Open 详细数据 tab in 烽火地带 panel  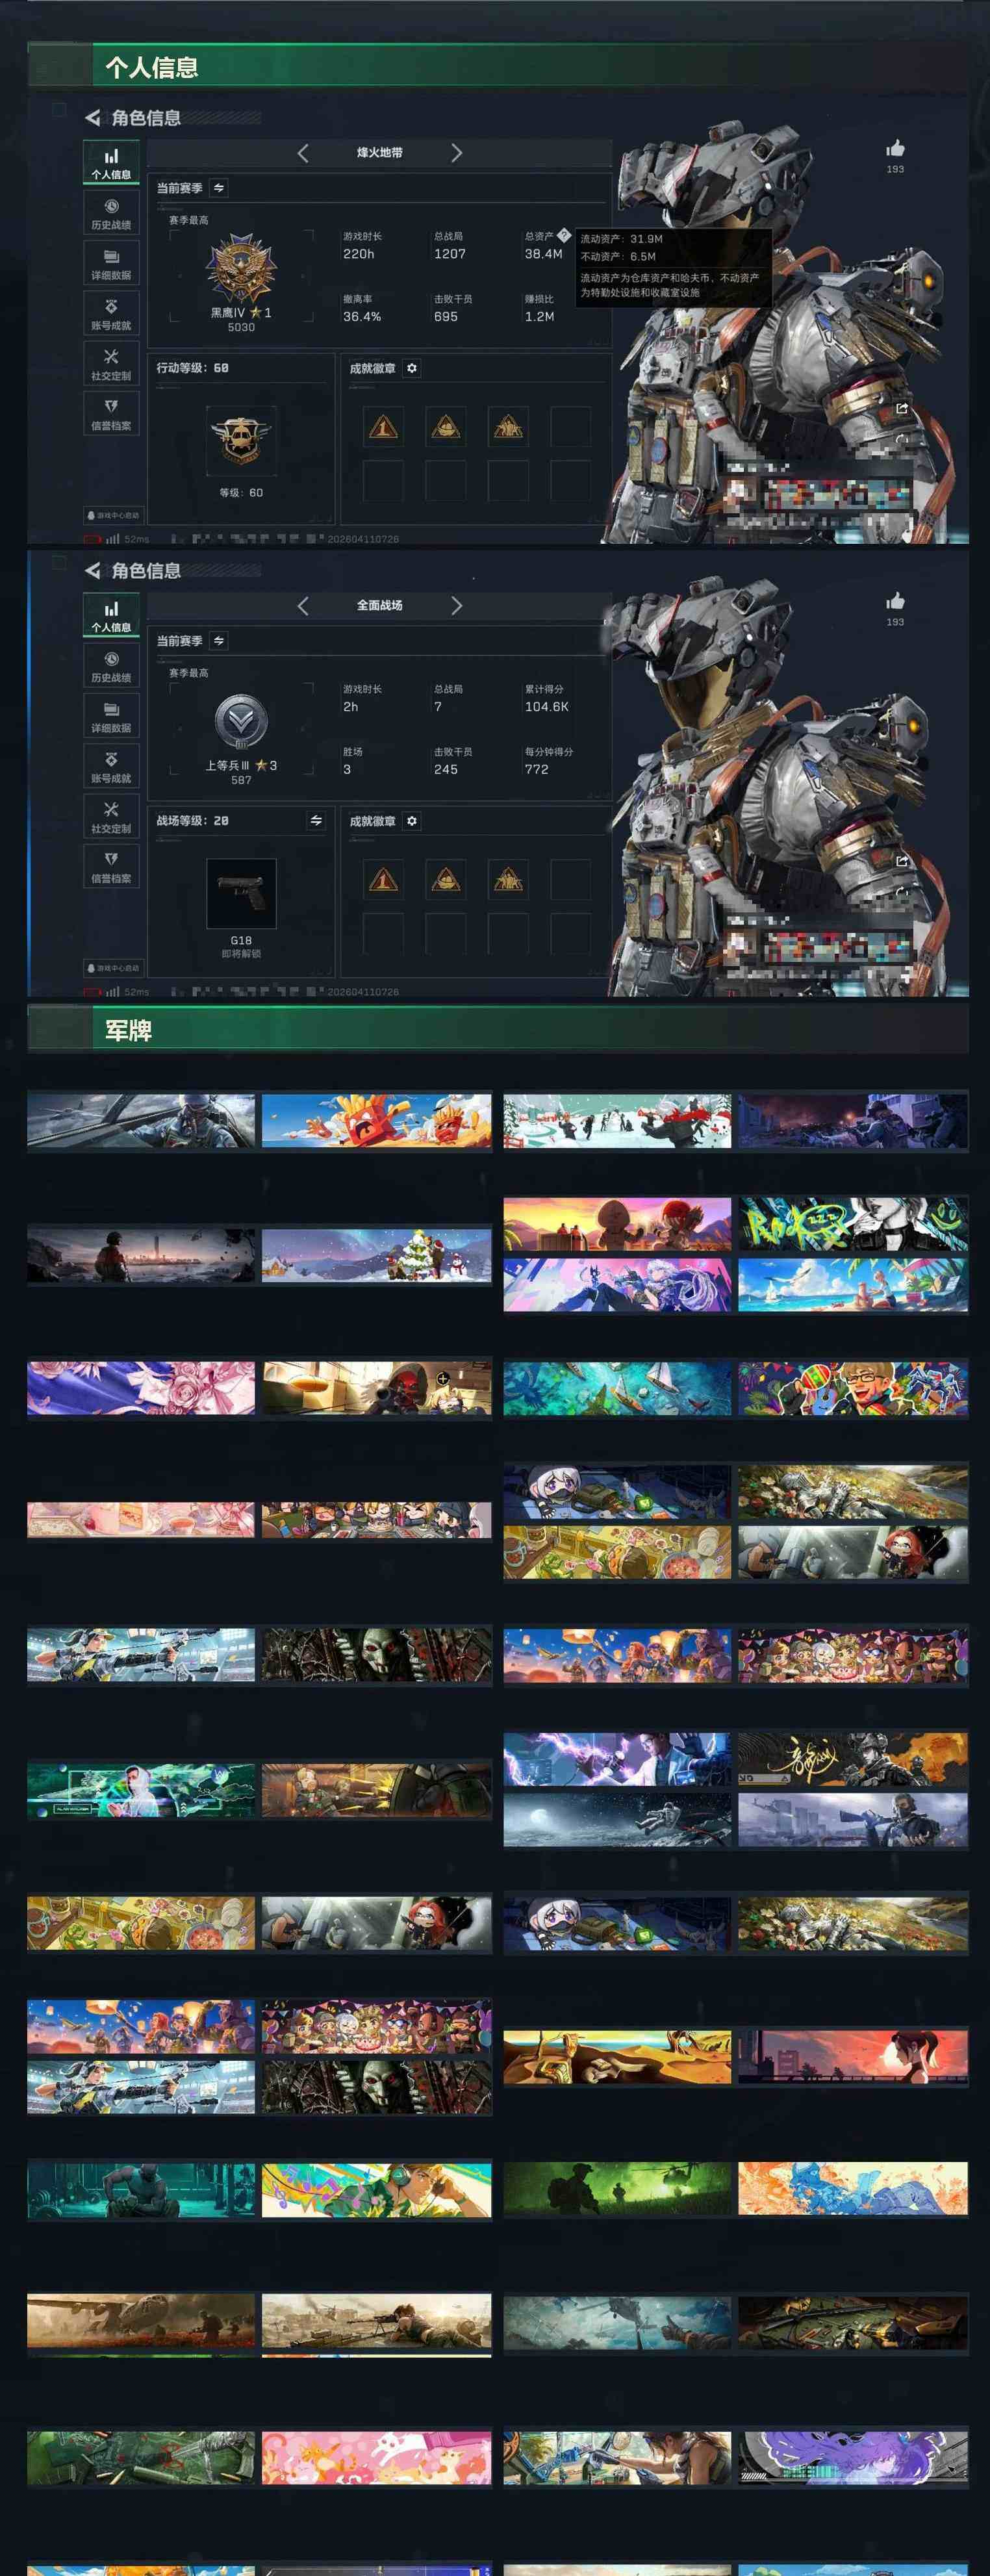[111, 264]
